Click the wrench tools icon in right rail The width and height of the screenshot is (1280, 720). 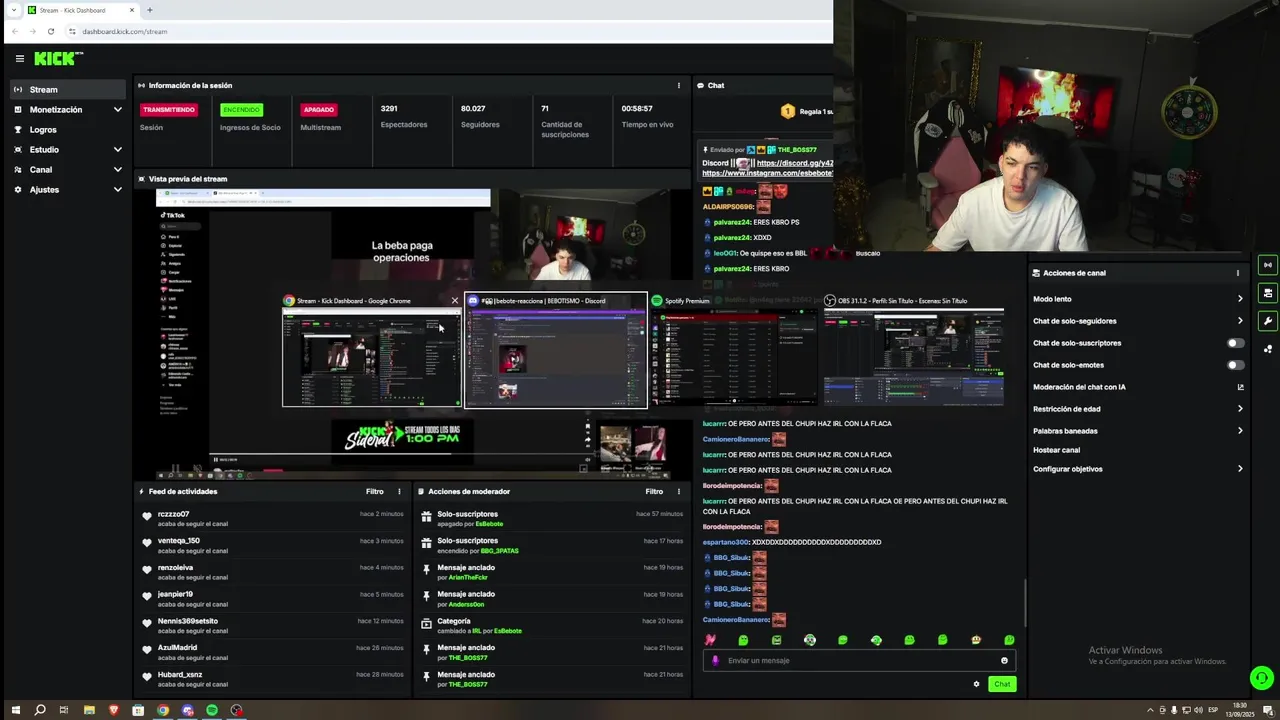[1268, 321]
